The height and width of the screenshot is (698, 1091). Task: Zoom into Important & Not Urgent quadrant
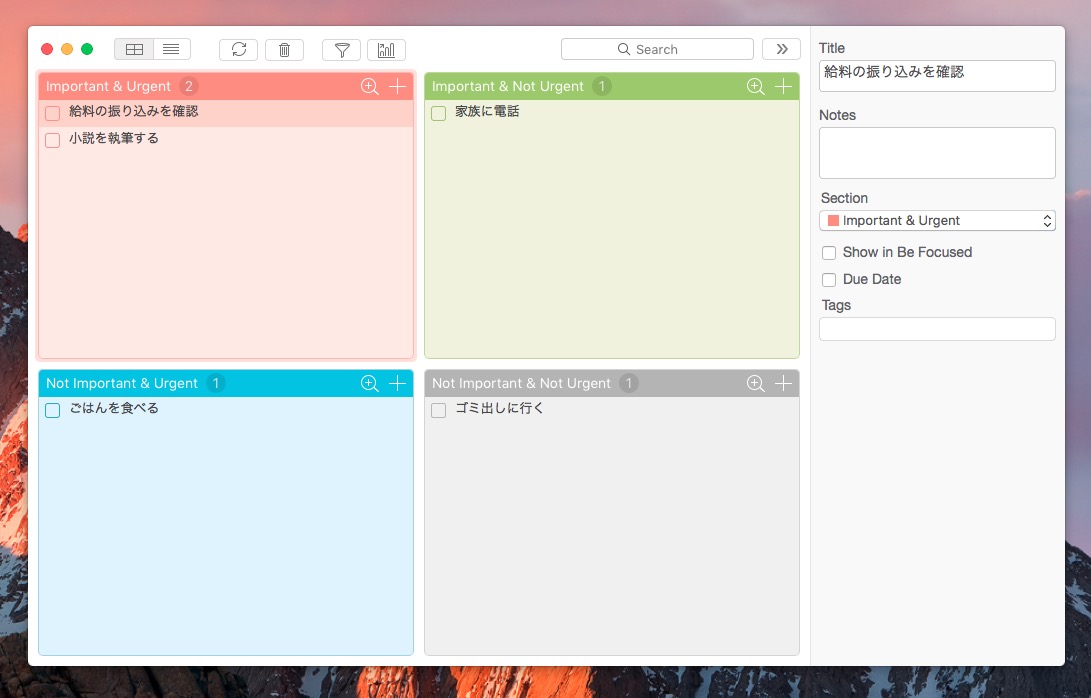pyautogui.click(x=756, y=86)
